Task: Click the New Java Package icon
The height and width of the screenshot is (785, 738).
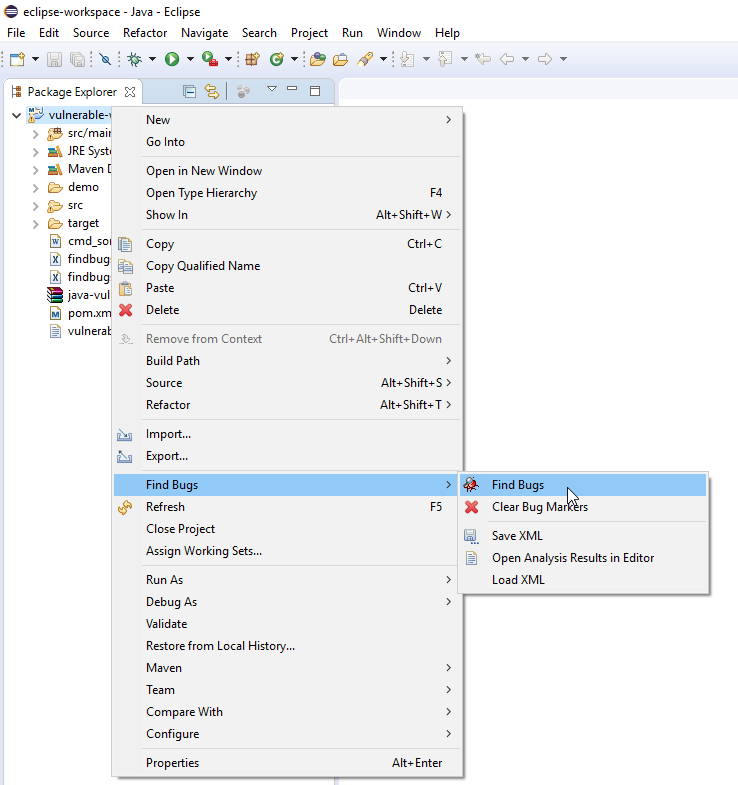Action: 252,59
